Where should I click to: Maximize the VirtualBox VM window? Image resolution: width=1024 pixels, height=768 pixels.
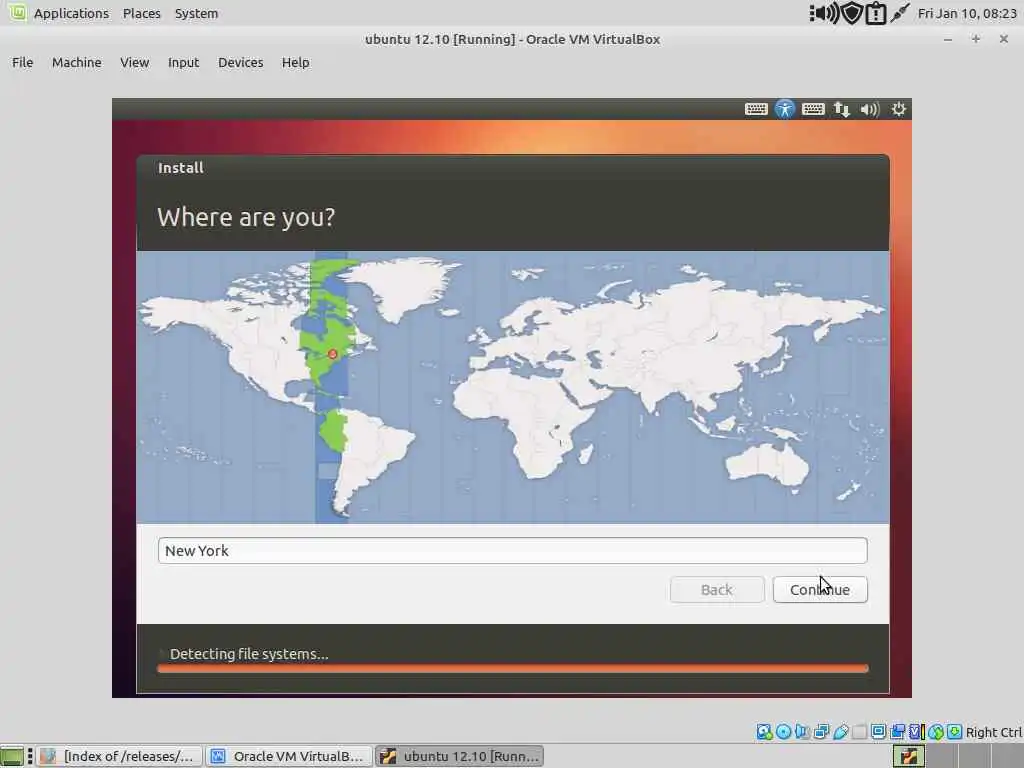(976, 39)
